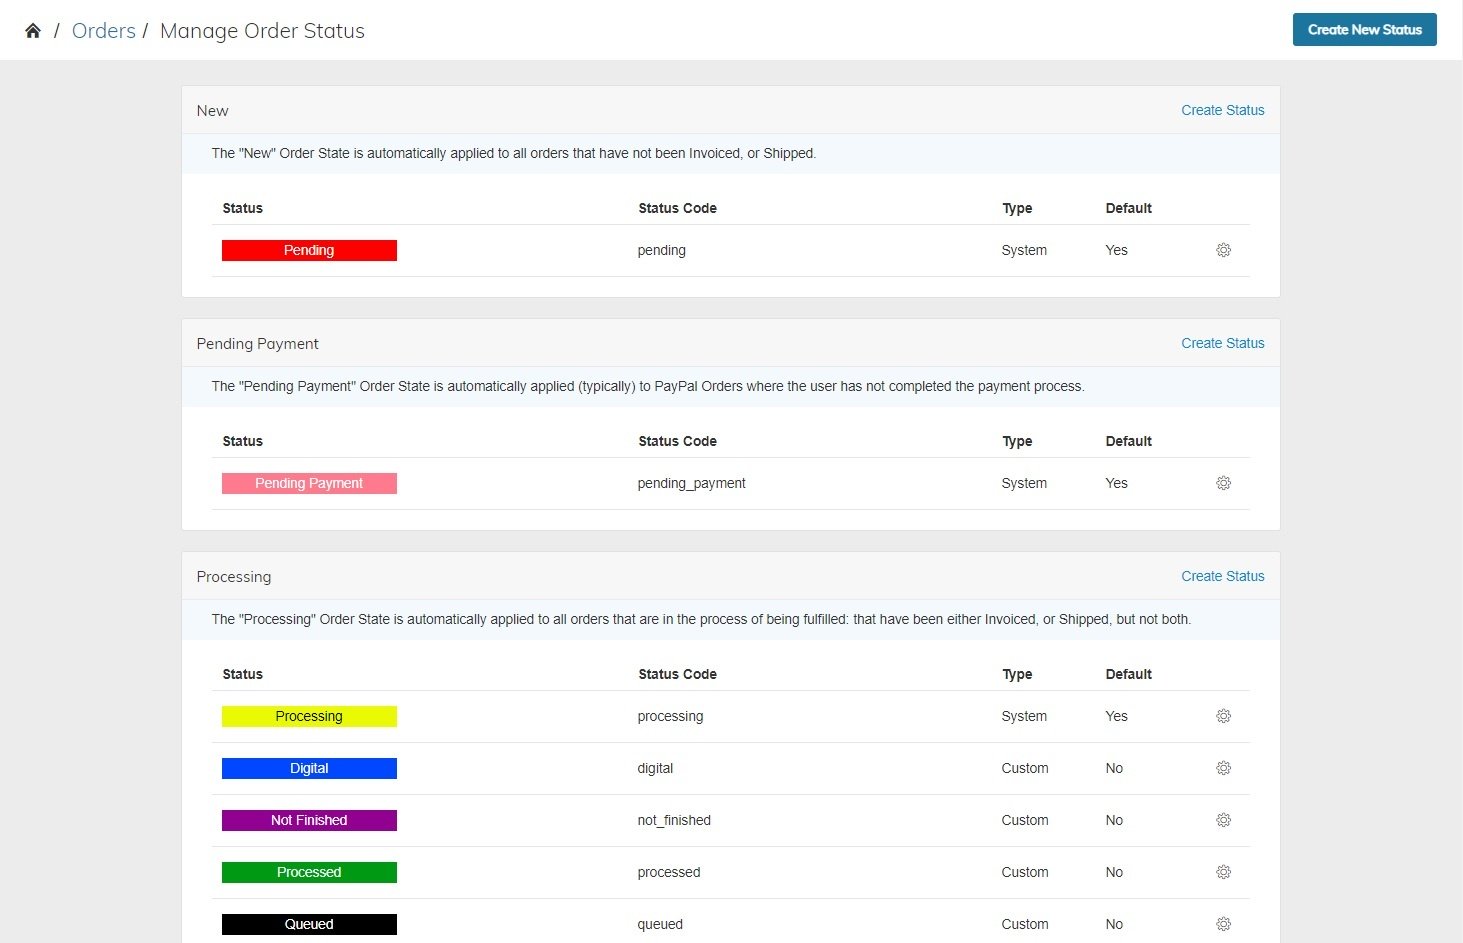Open settings gear for Not Finished status
This screenshot has height=943, width=1463.
pos(1223,820)
